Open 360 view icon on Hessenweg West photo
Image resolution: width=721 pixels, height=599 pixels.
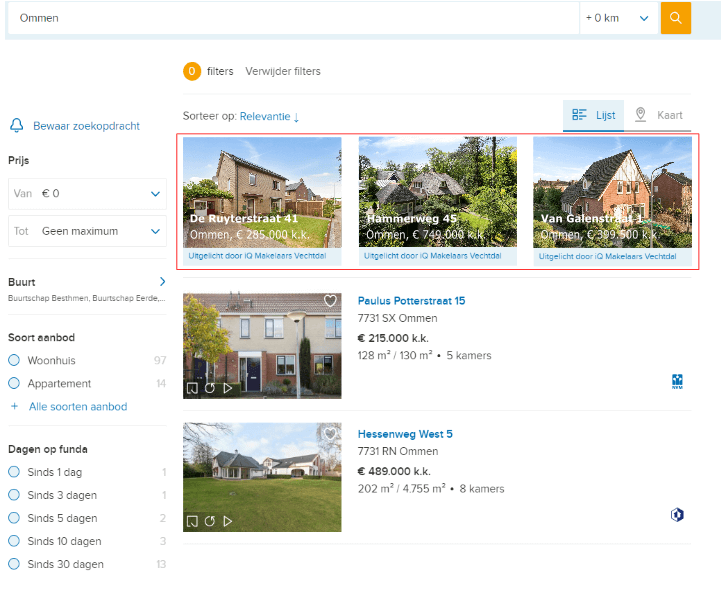tap(210, 521)
